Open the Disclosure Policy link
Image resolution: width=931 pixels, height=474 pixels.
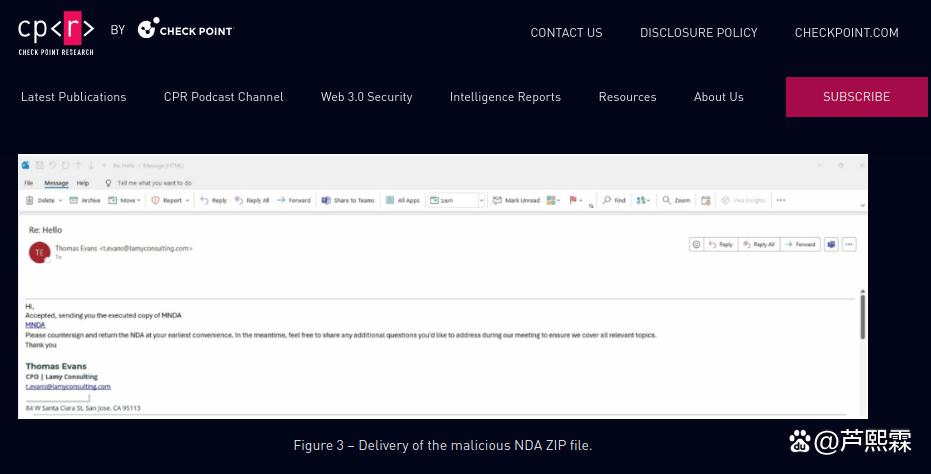pos(698,33)
